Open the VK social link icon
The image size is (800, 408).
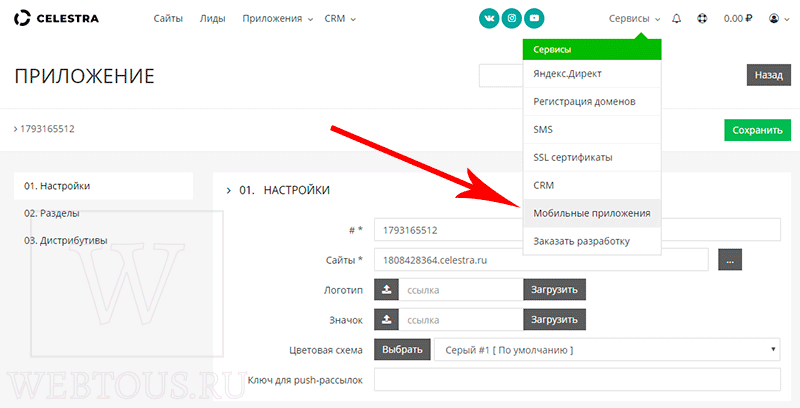coord(489,18)
